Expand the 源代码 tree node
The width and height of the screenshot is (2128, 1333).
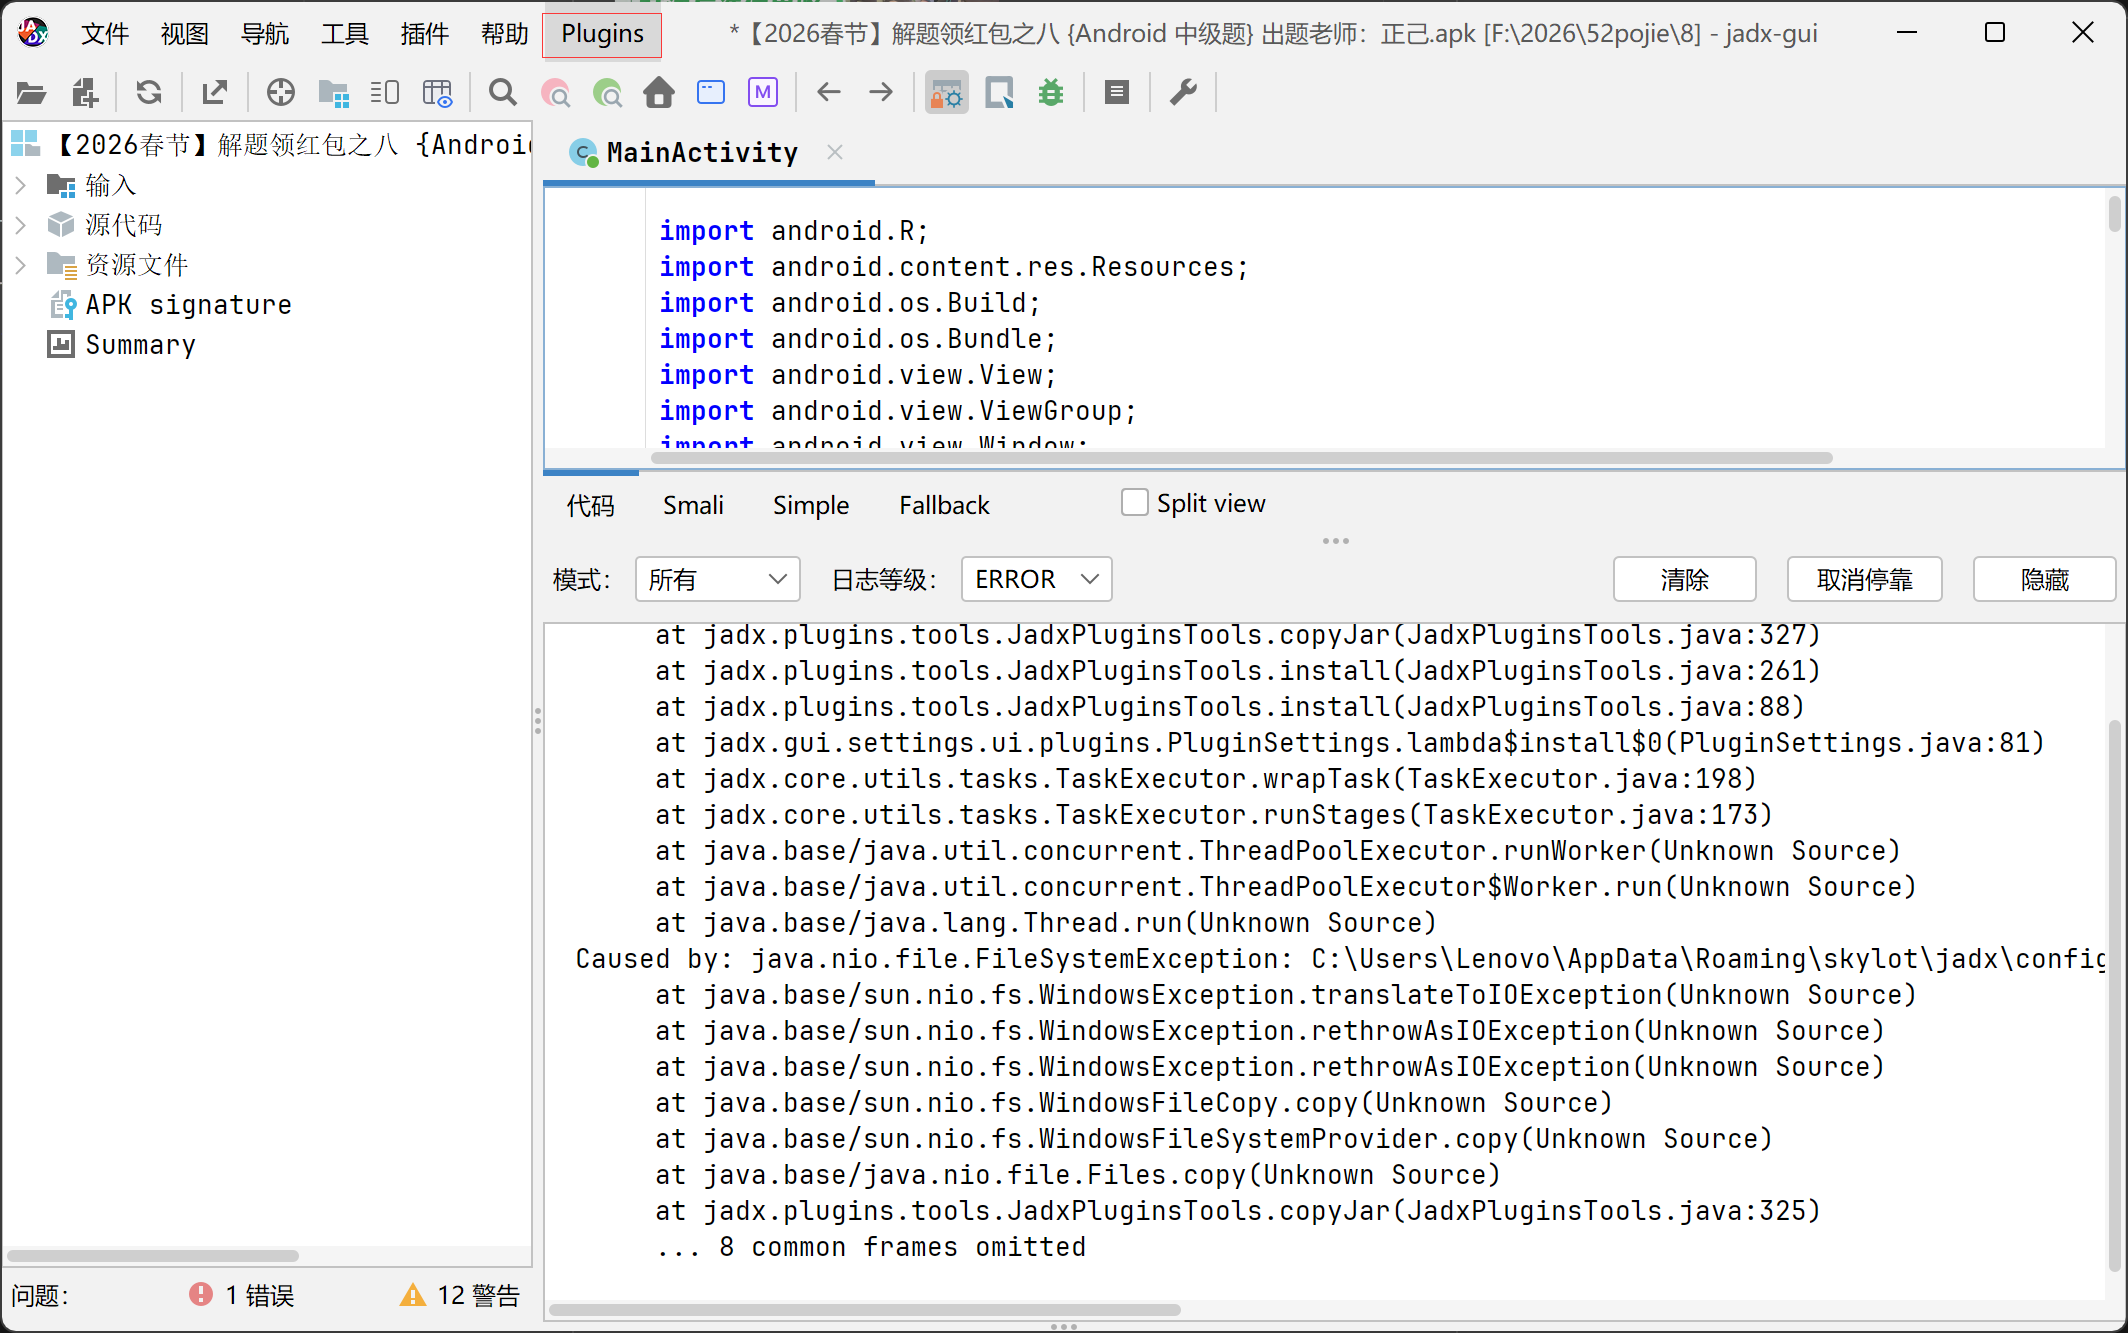tap(20, 225)
